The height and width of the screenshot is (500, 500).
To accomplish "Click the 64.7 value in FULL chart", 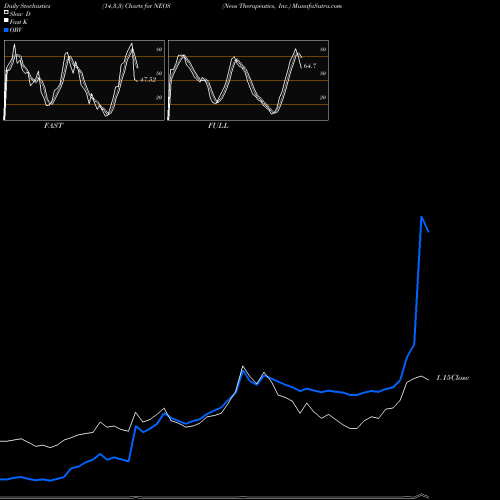I will click(x=310, y=66).
